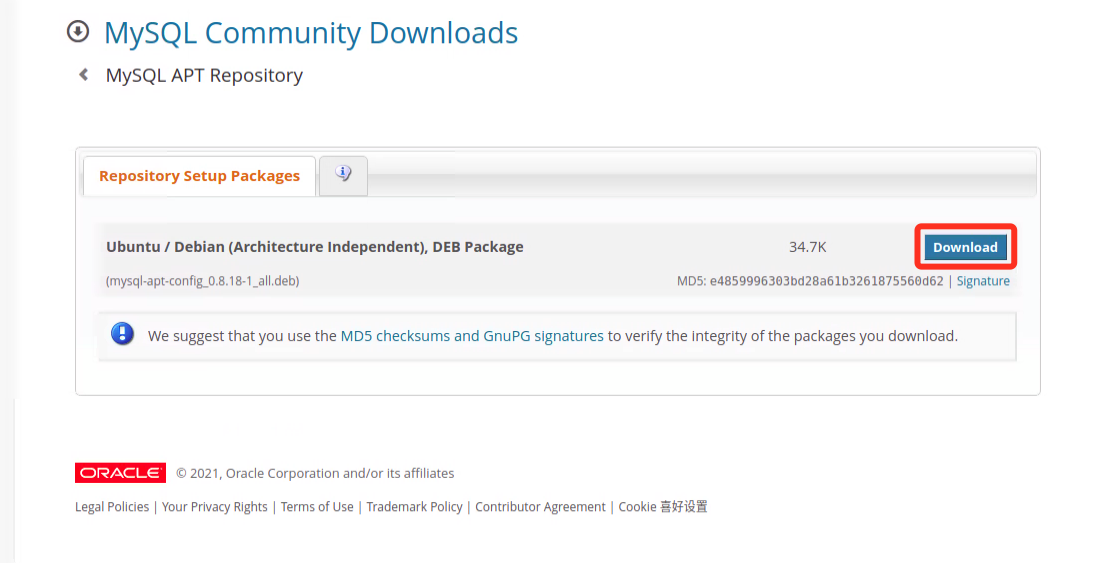Click the MD5 hash value text
The height and width of the screenshot is (563, 1110).
tap(826, 281)
